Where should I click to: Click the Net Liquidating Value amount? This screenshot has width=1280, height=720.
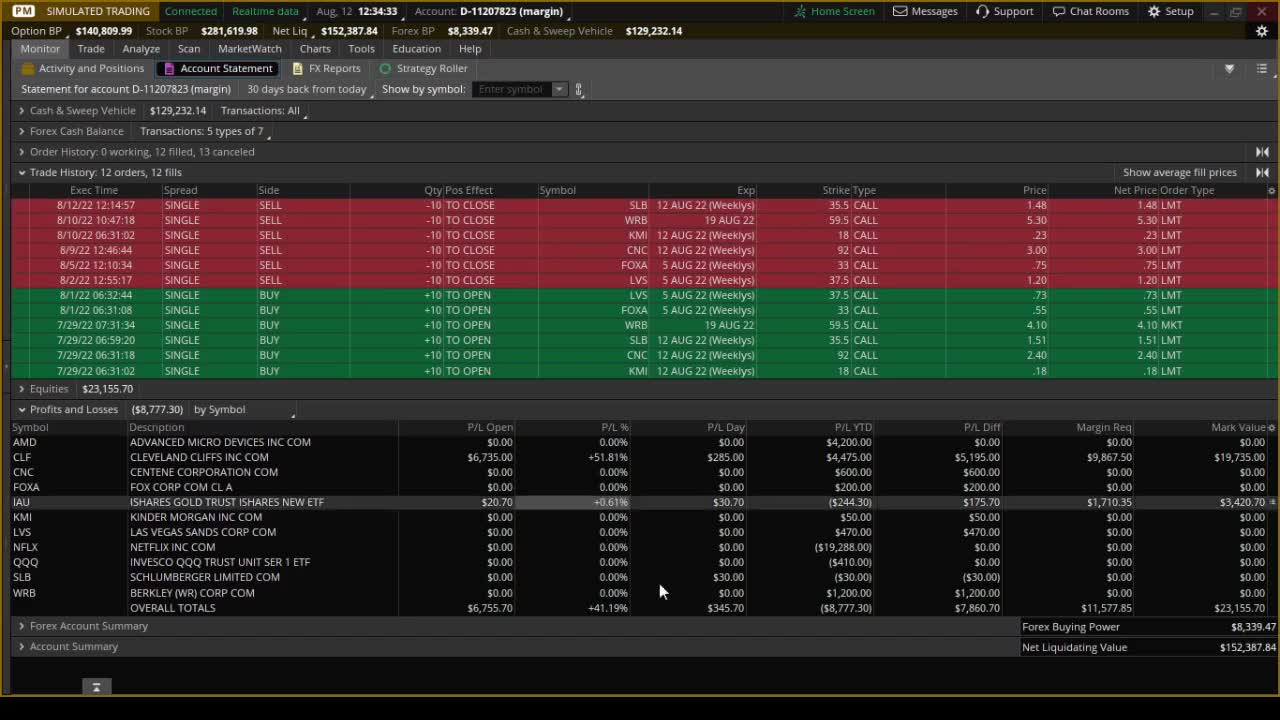[1247, 647]
